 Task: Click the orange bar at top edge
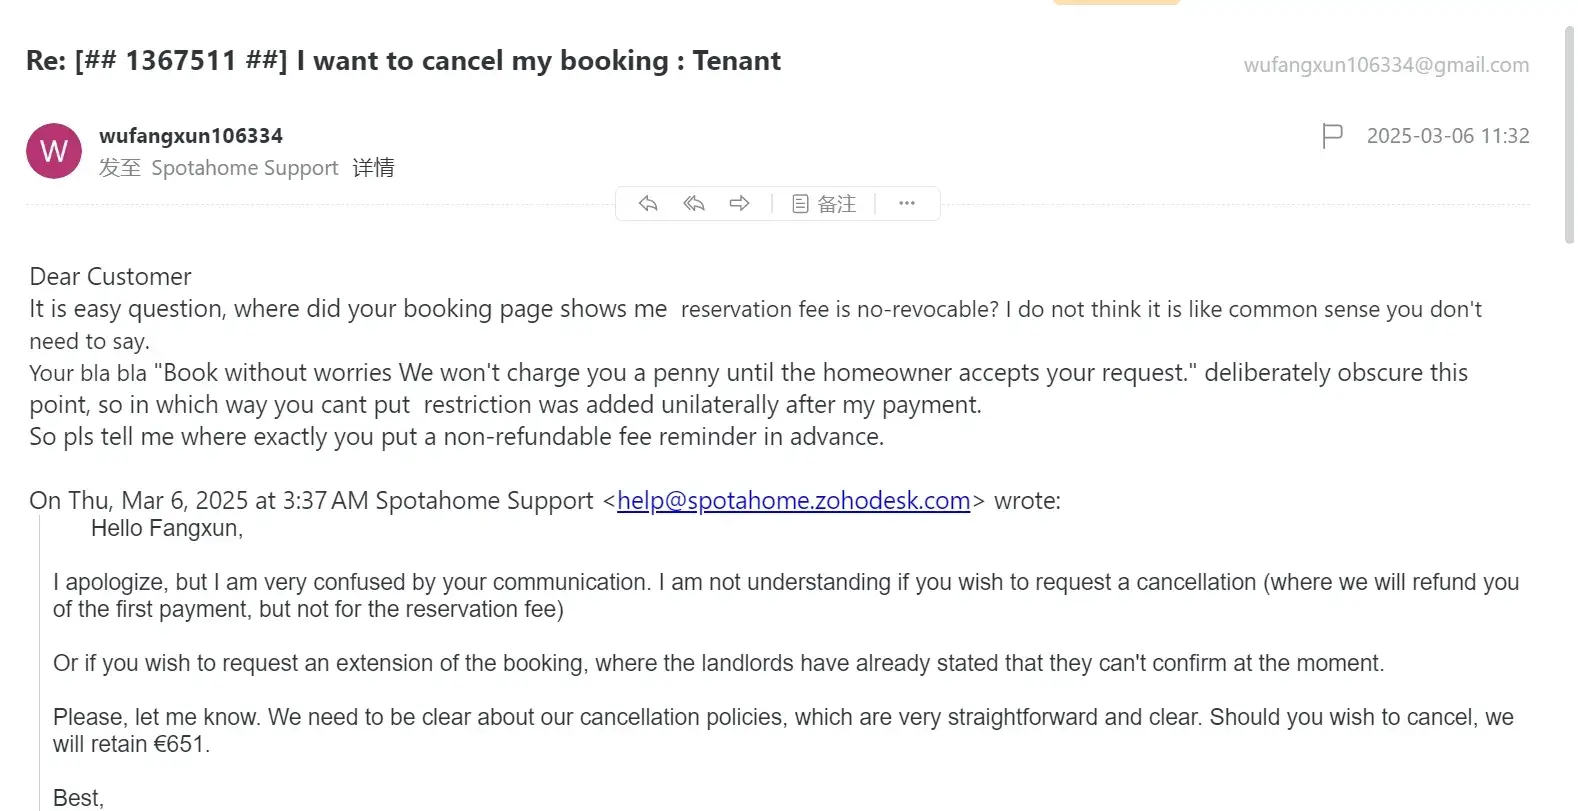(x=1116, y=2)
